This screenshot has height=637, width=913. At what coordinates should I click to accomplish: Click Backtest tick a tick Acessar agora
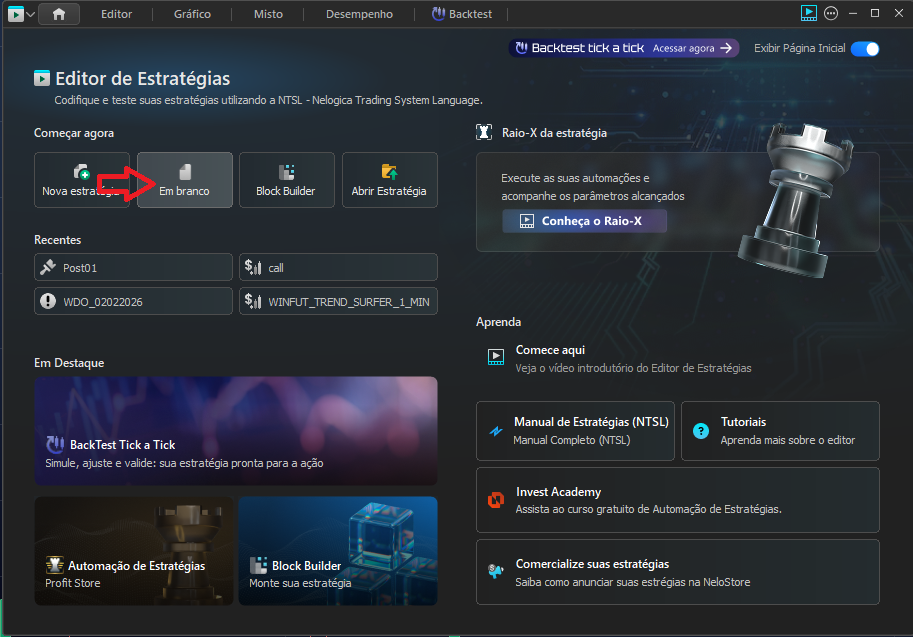(694, 48)
